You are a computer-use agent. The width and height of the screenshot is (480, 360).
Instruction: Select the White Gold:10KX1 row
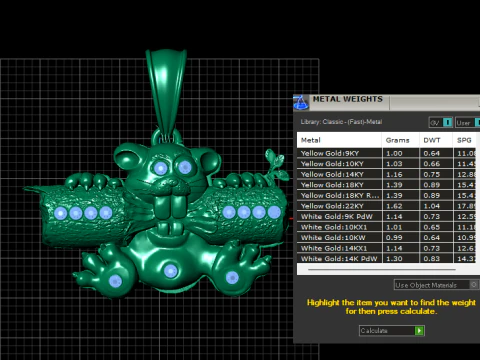pos(387,227)
